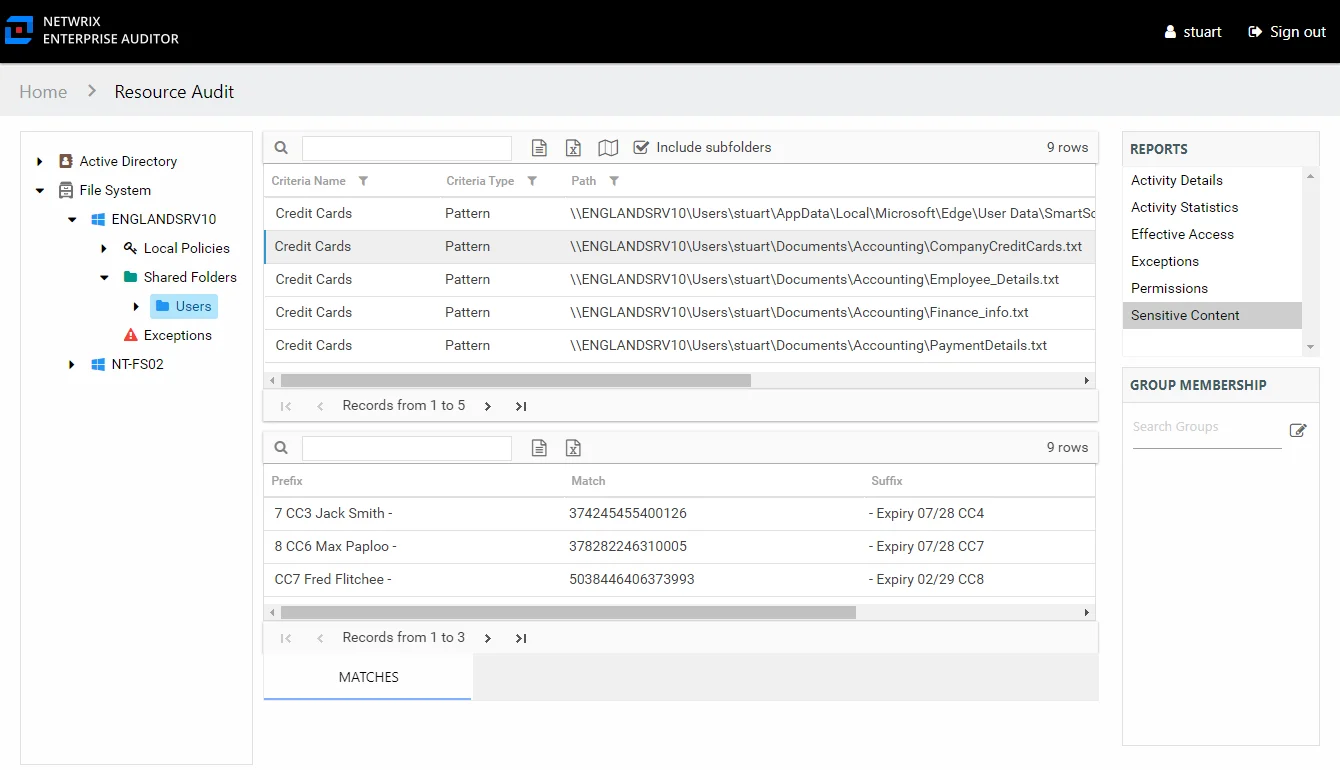
Task: Collapse the File System tree node
Action: pos(39,190)
